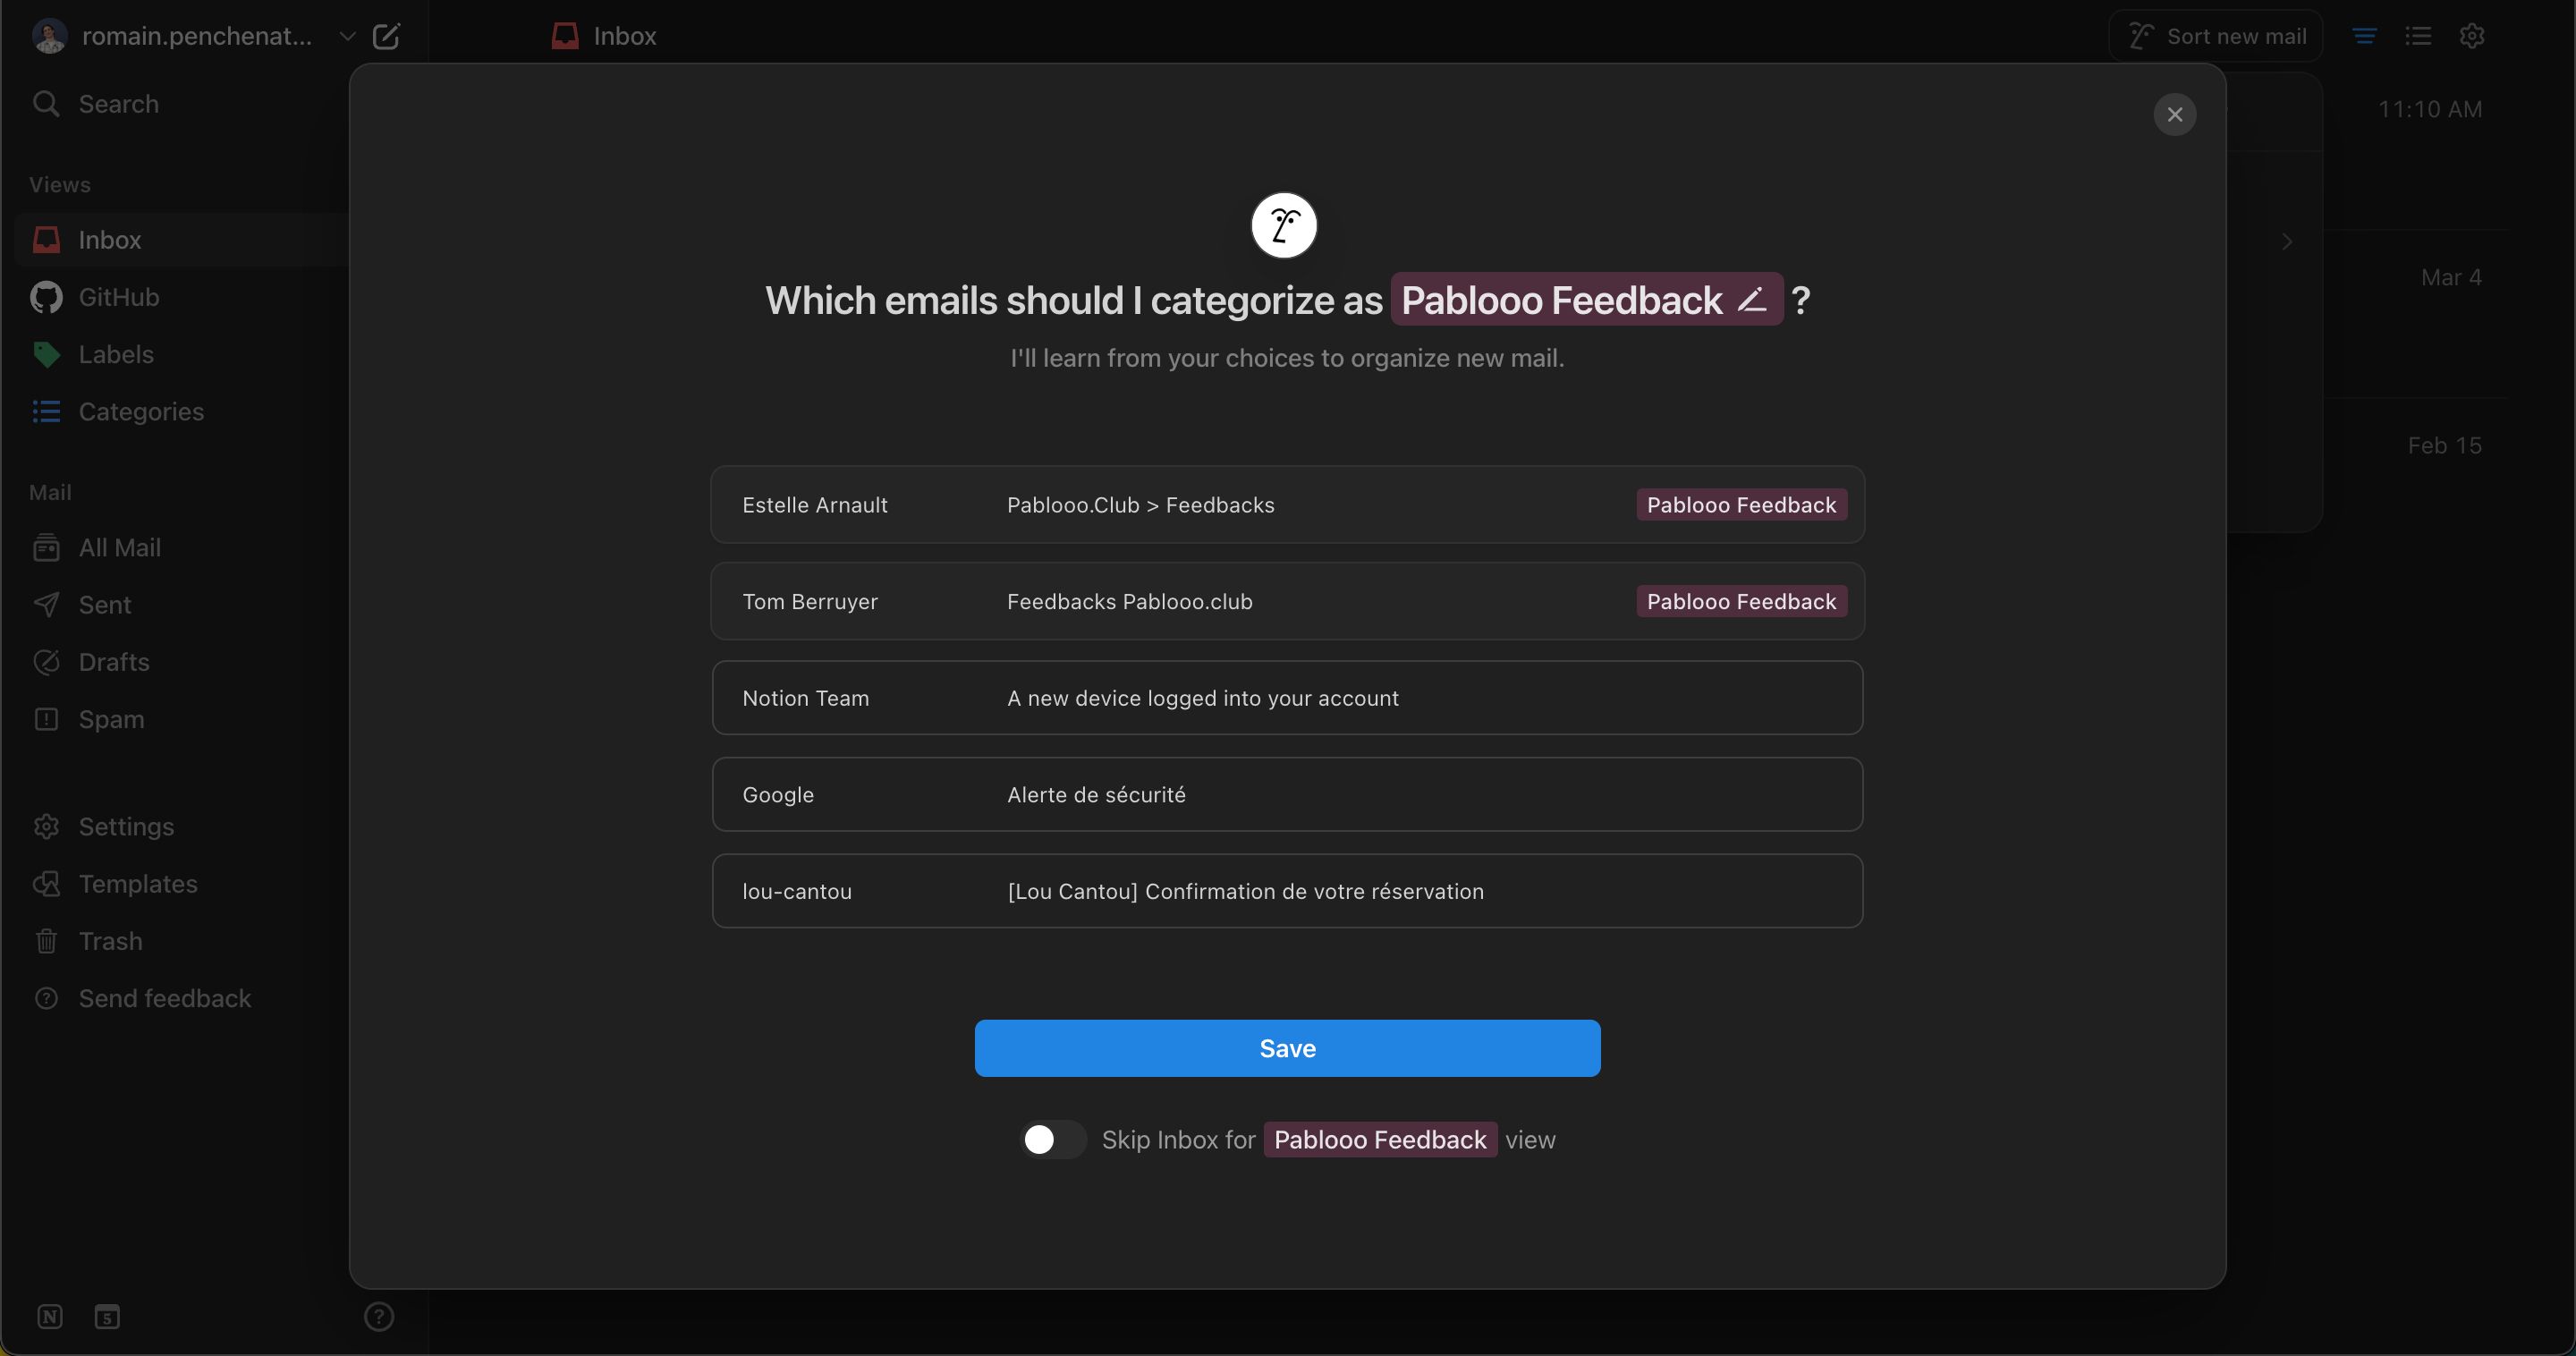The image size is (2576, 1356).
Task: Click Save to confirm categorization
Action: click(1286, 1047)
